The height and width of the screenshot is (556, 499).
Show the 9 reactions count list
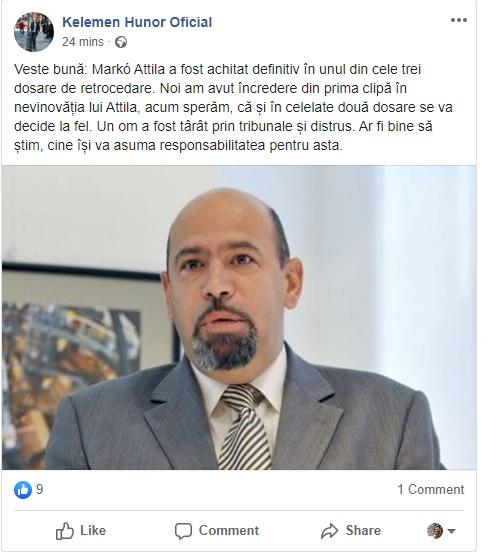coord(40,489)
